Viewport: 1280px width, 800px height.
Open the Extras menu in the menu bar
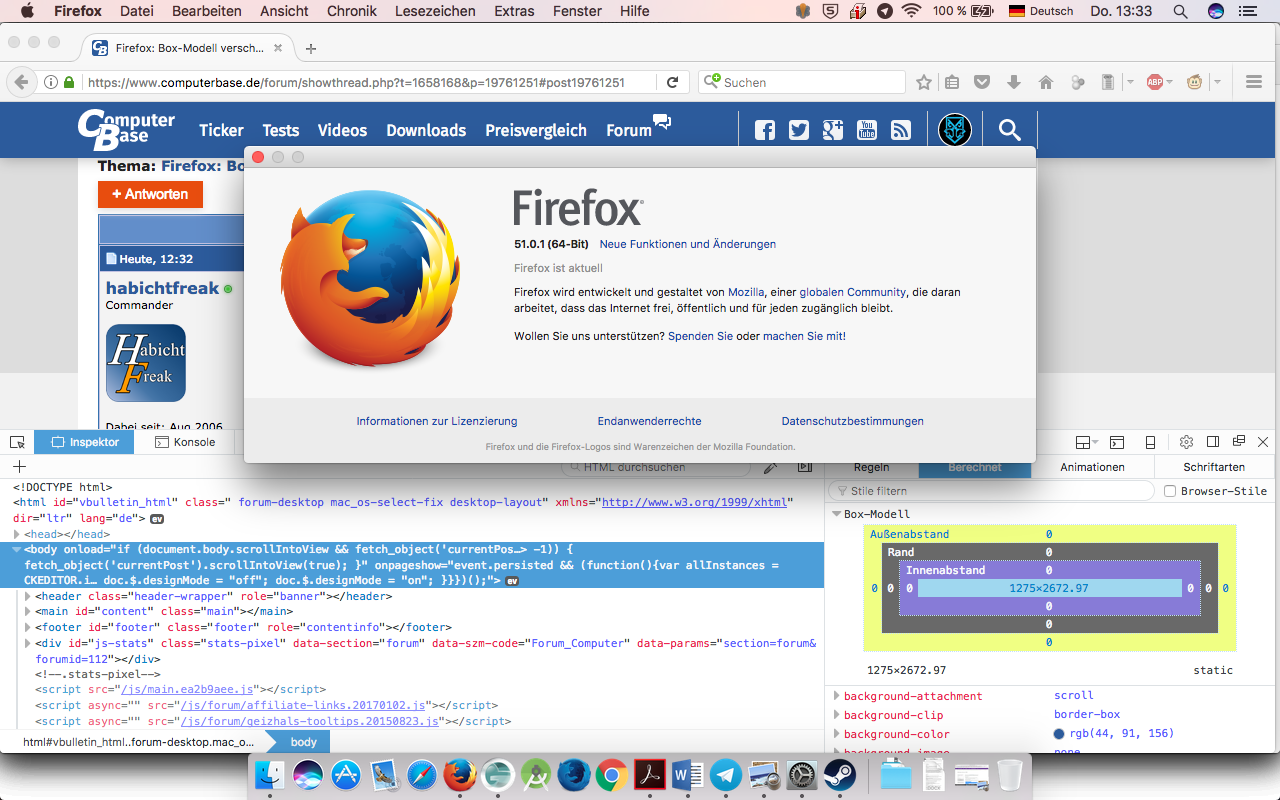coord(514,11)
